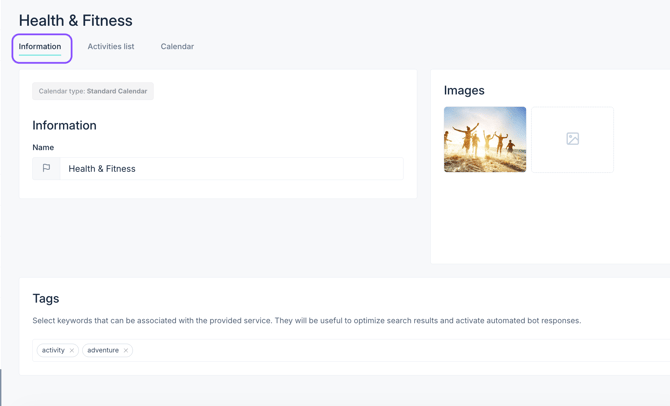Select the adventure tag chip
The height and width of the screenshot is (406, 670).
(107, 350)
